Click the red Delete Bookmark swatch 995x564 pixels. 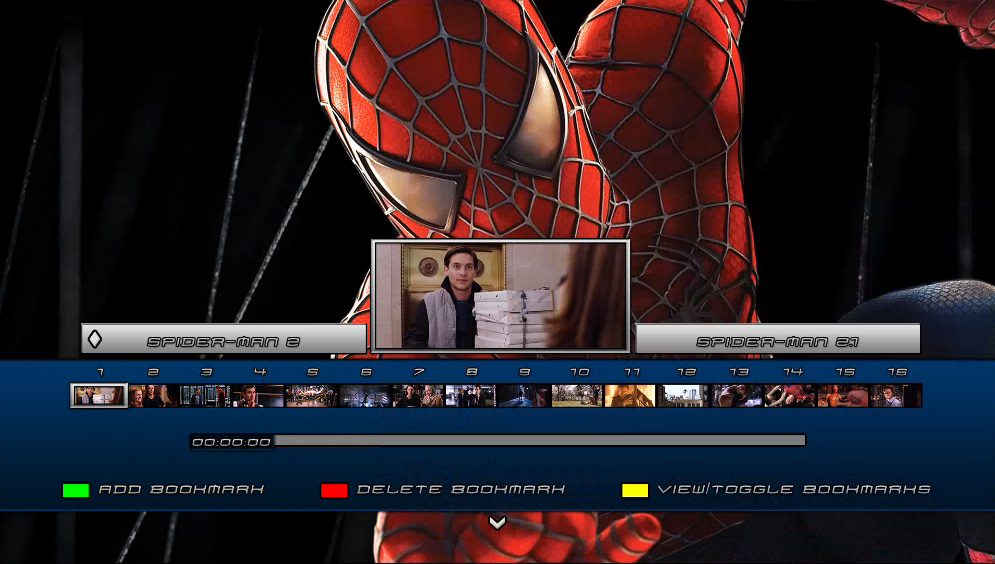pyautogui.click(x=334, y=490)
